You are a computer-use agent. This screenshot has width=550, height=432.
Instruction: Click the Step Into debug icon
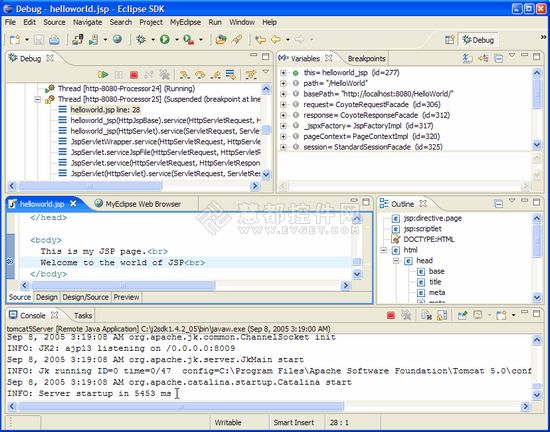(184, 75)
